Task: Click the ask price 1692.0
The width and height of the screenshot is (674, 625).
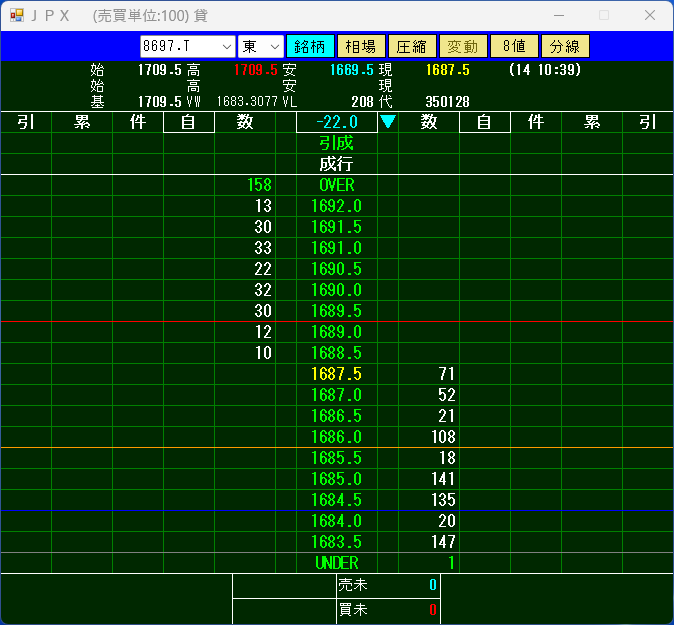Action: (x=336, y=206)
